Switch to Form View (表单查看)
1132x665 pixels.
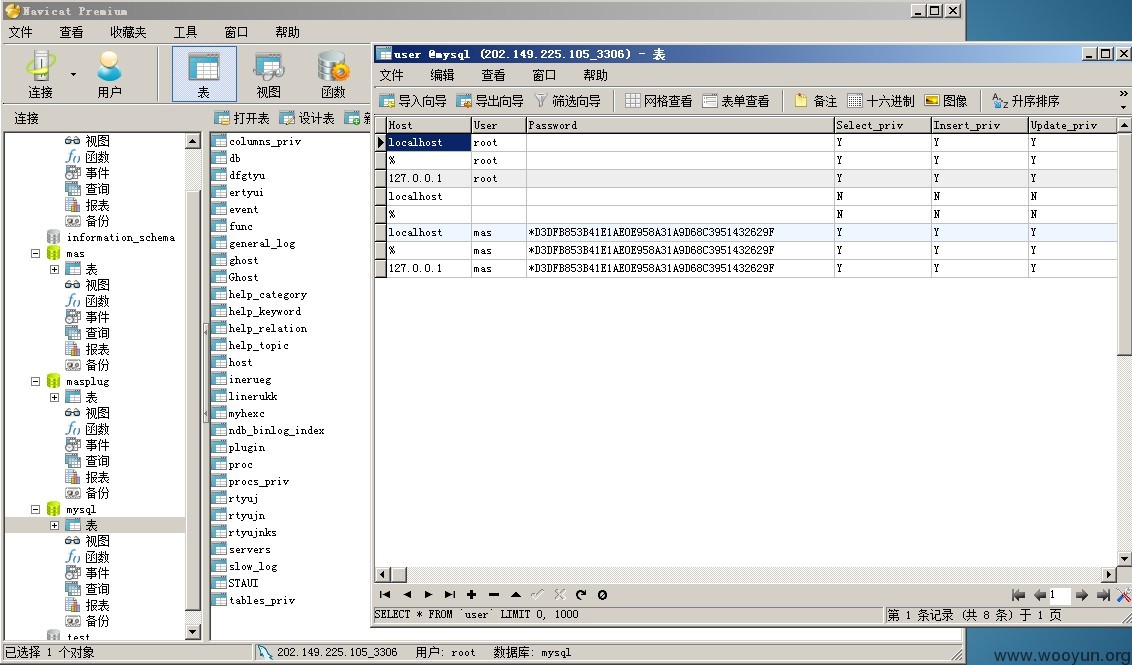[x=736, y=101]
